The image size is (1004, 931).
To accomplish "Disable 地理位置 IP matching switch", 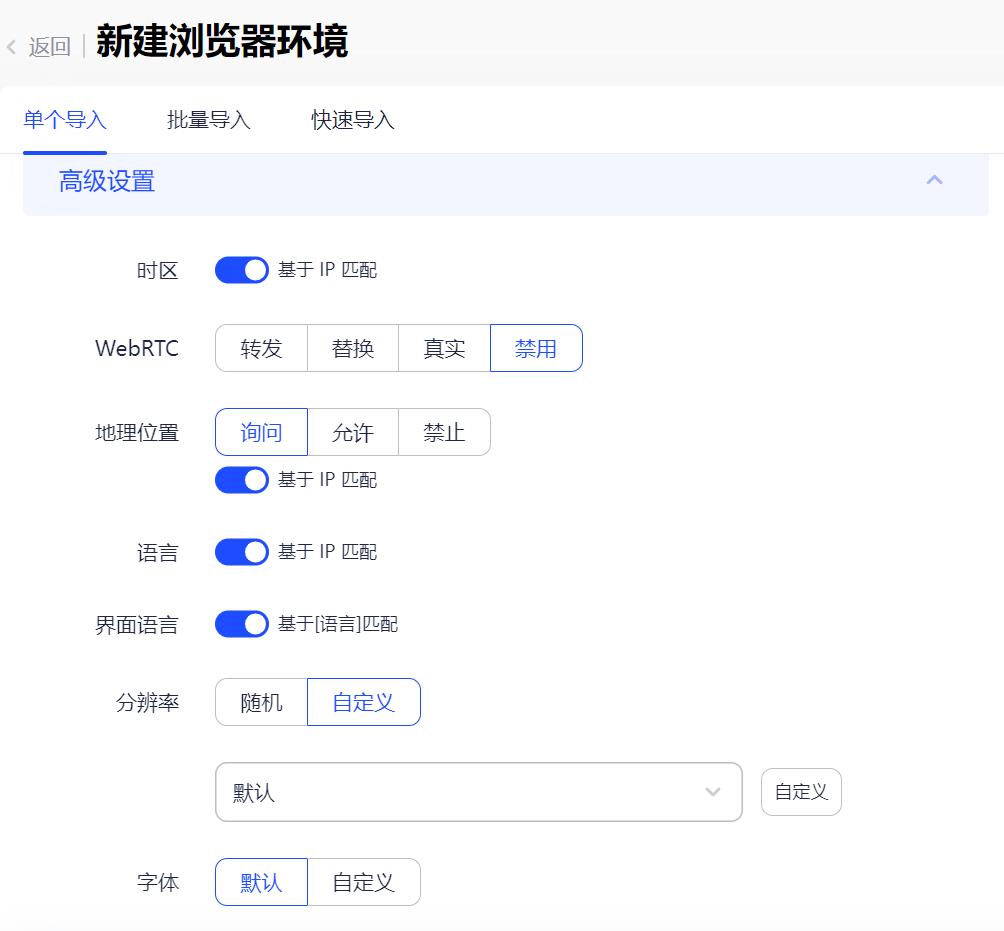I will tap(242, 480).
